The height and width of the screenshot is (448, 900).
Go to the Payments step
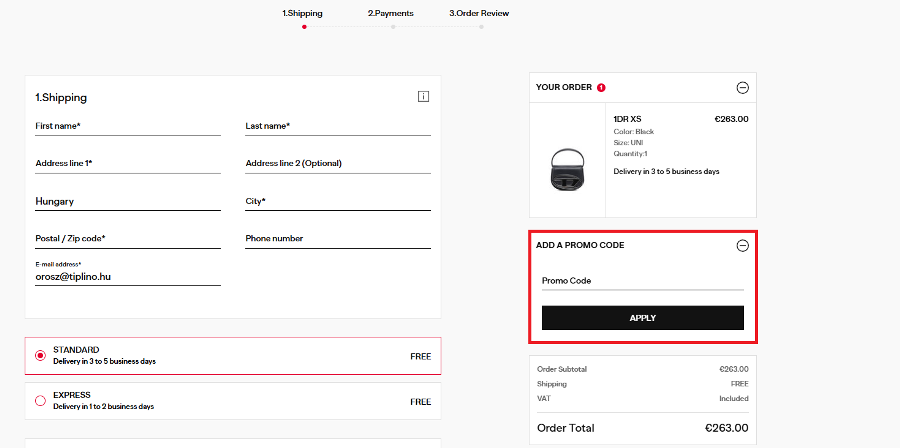390,14
